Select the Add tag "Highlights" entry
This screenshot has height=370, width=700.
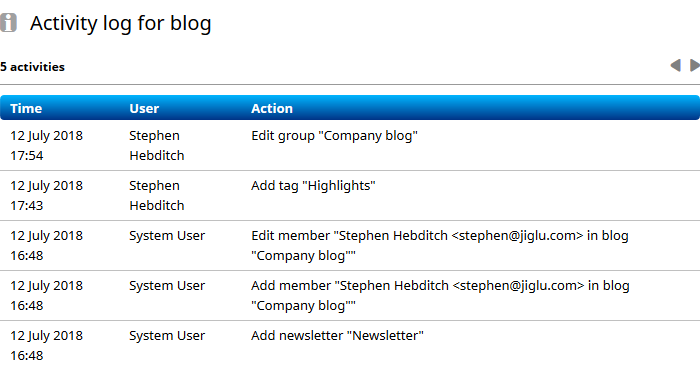[x=313, y=186]
